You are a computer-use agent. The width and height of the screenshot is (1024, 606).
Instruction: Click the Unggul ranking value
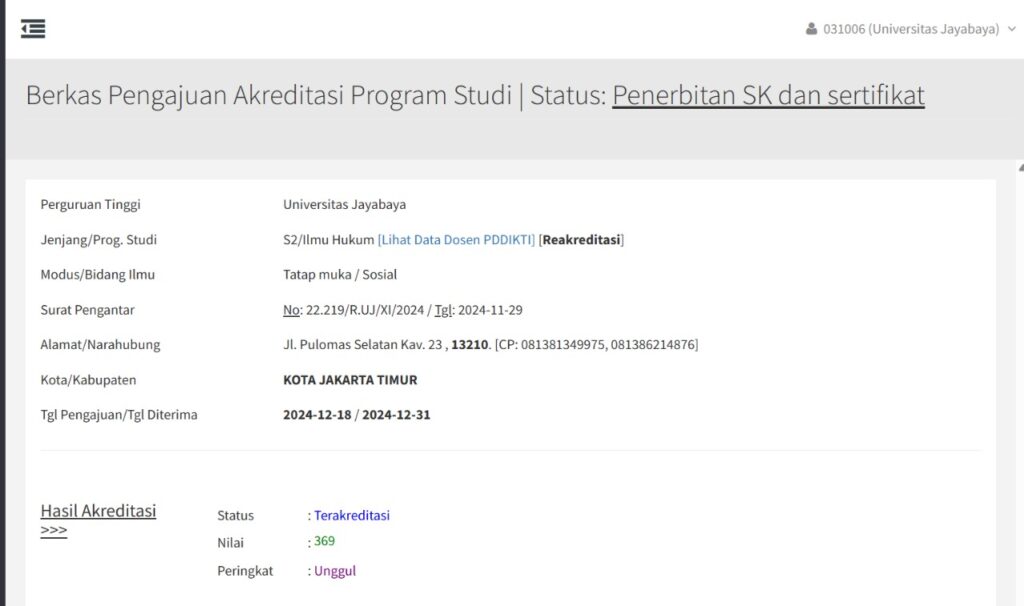pos(334,571)
